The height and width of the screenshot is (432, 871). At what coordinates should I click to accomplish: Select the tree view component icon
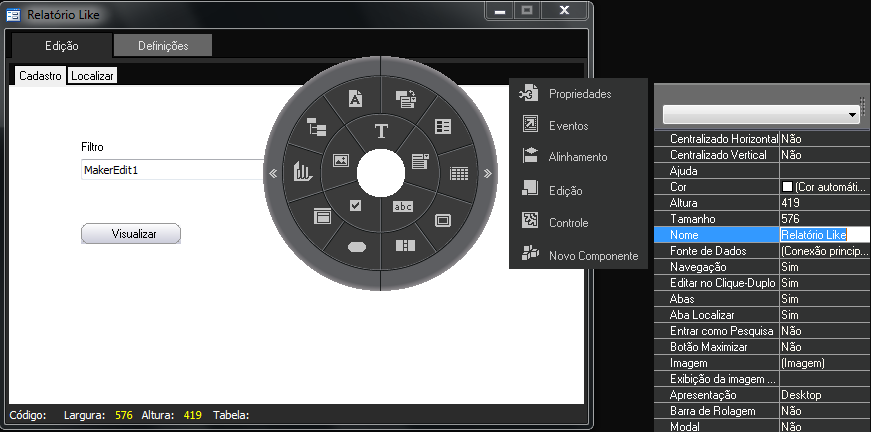tap(317, 125)
